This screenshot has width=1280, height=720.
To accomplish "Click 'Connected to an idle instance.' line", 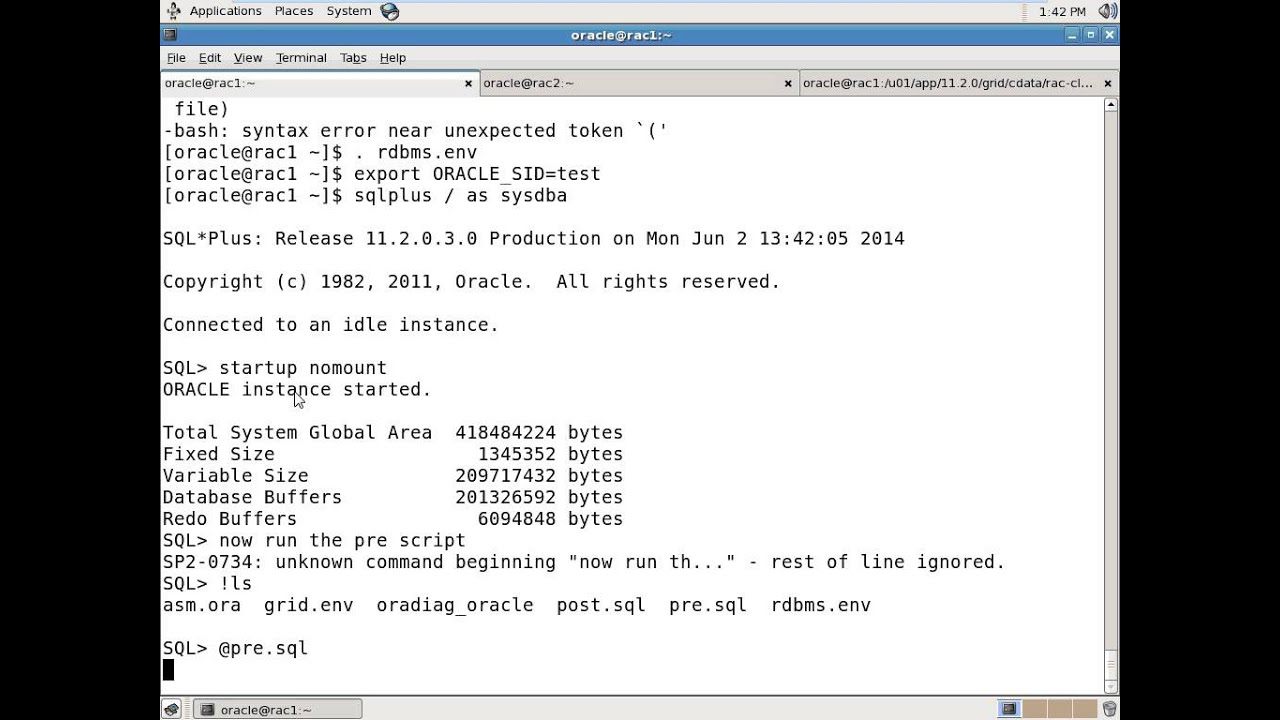I will [331, 325].
